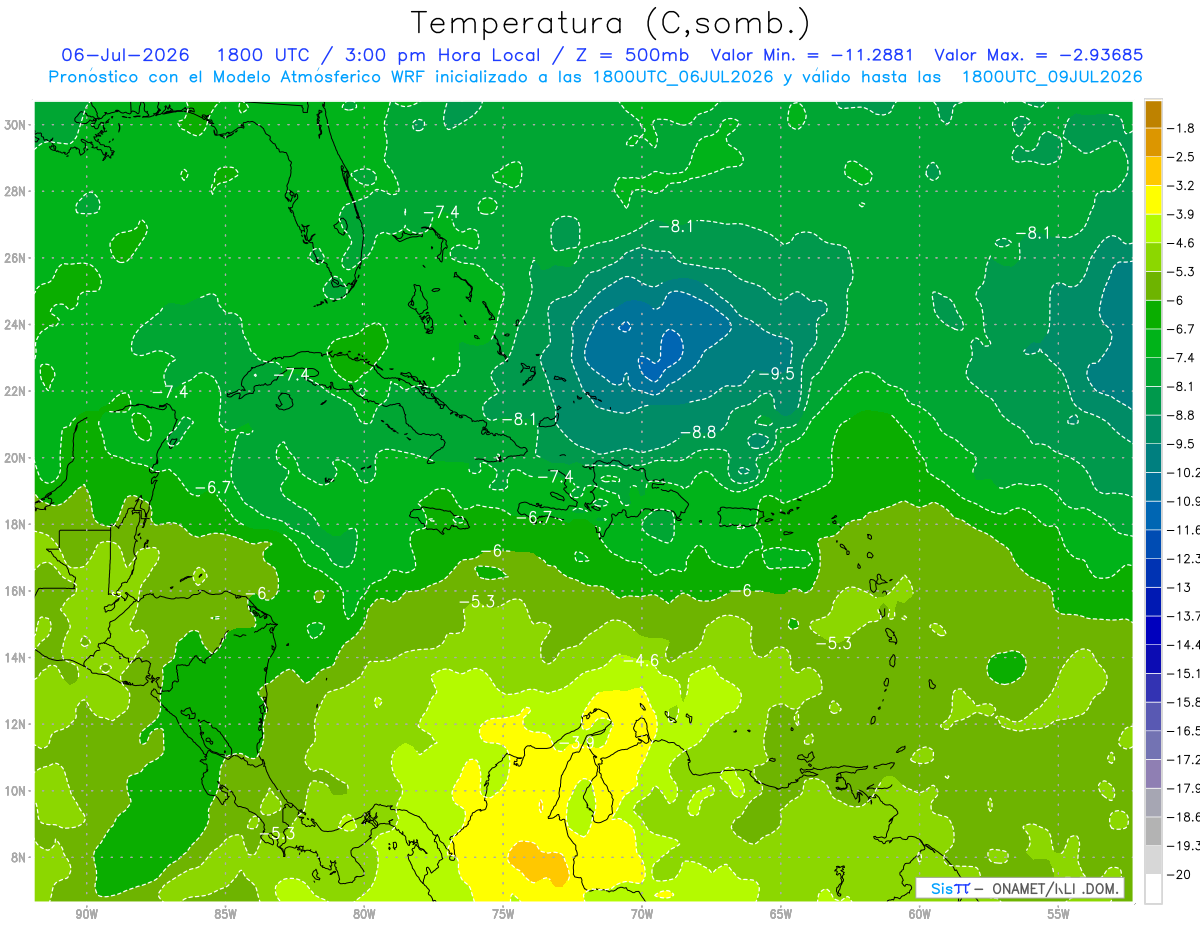Click the -3.2 colorbar scale label
This screenshot has height=927, width=1200.
point(1181,186)
